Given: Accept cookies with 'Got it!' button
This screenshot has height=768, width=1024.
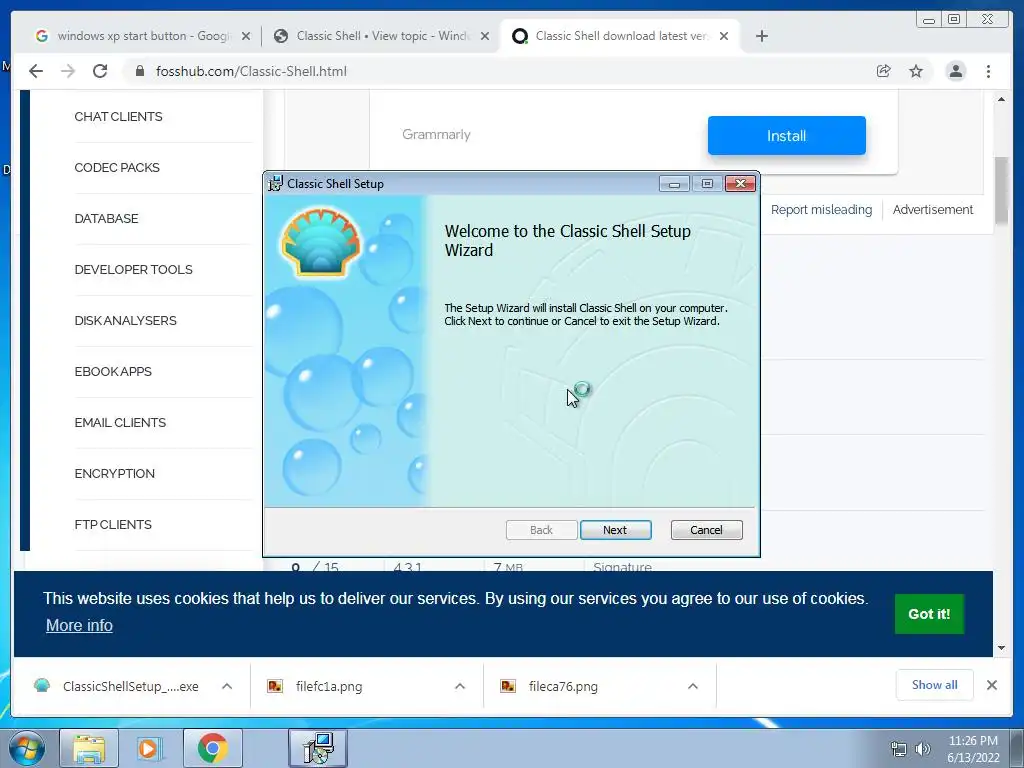Looking at the screenshot, I should [929, 614].
